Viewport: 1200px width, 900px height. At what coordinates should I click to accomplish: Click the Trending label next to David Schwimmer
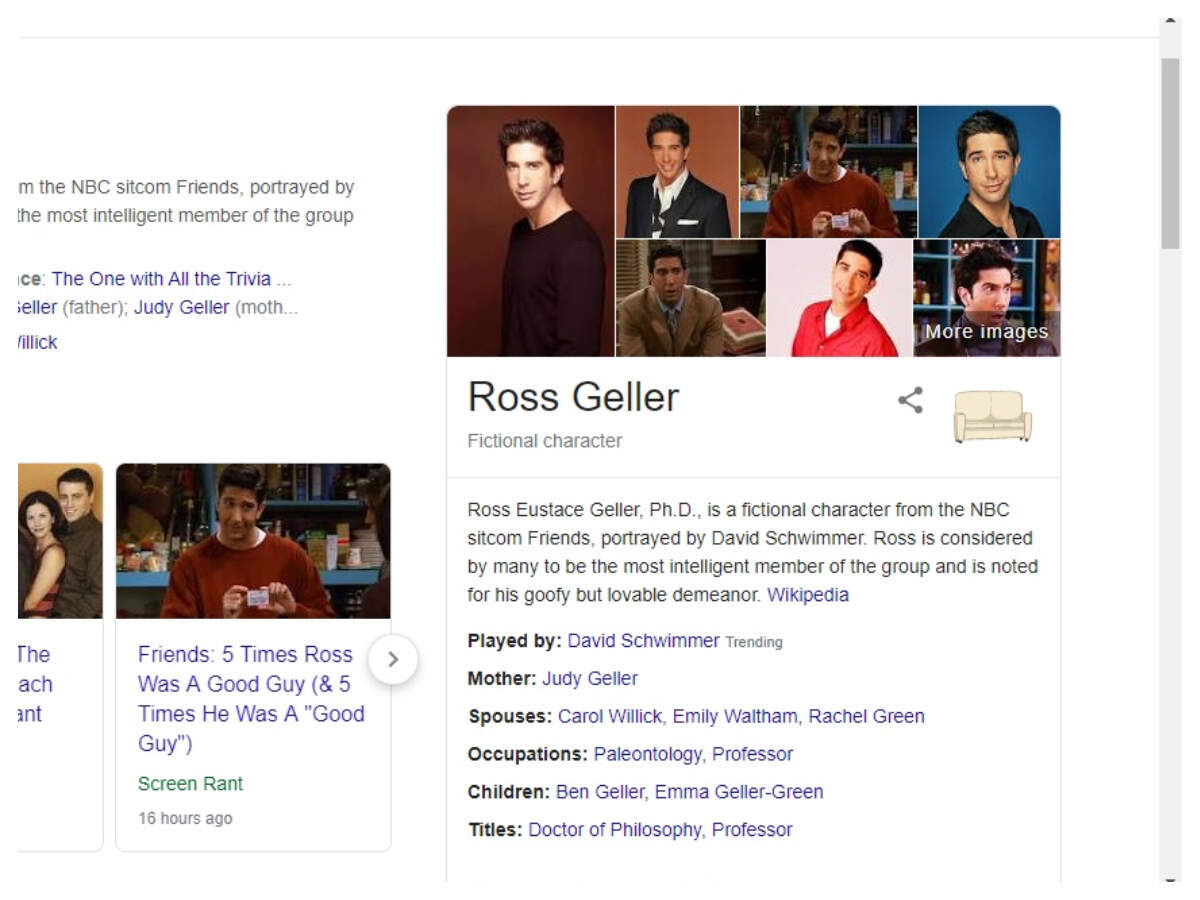tap(754, 642)
